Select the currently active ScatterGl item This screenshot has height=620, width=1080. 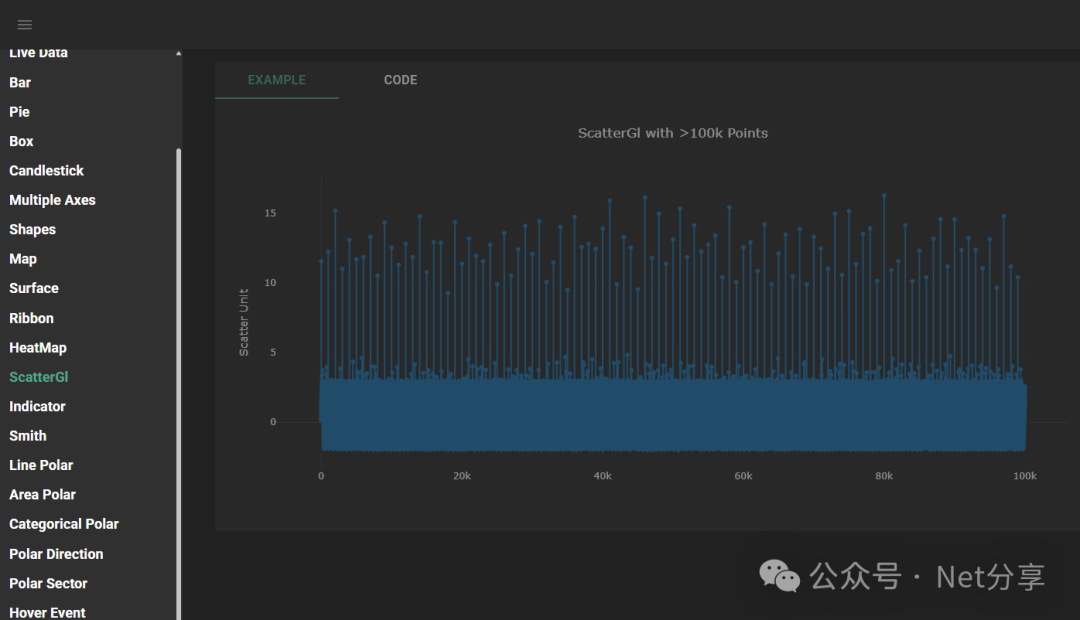tap(38, 377)
